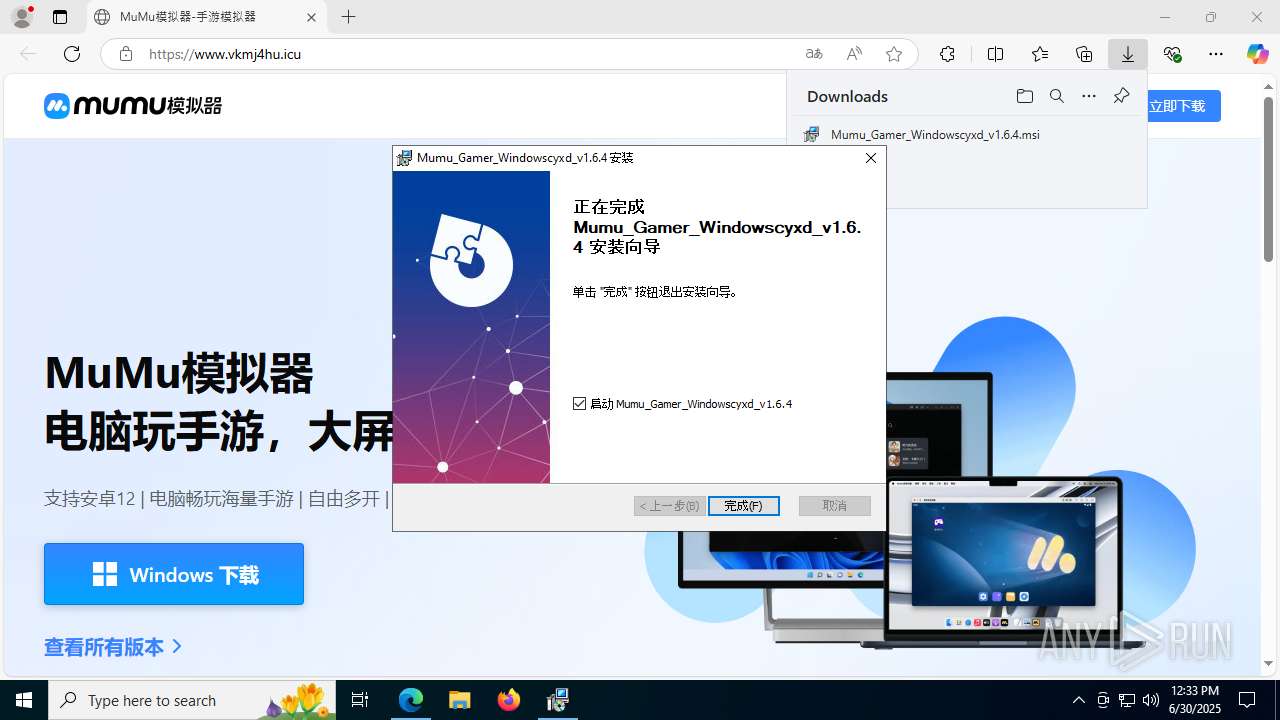Open the Favorites list icon
This screenshot has height=720, width=1280.
tap(1040, 54)
